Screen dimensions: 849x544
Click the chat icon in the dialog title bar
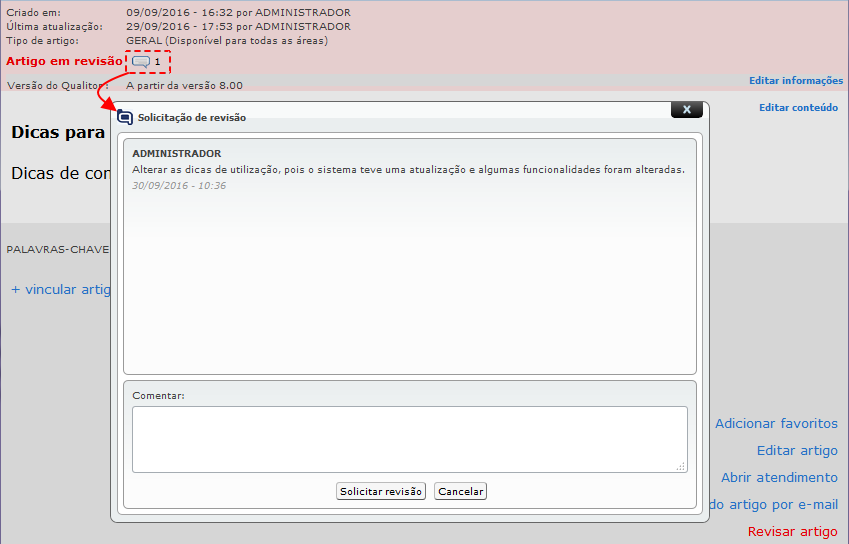tap(125, 117)
